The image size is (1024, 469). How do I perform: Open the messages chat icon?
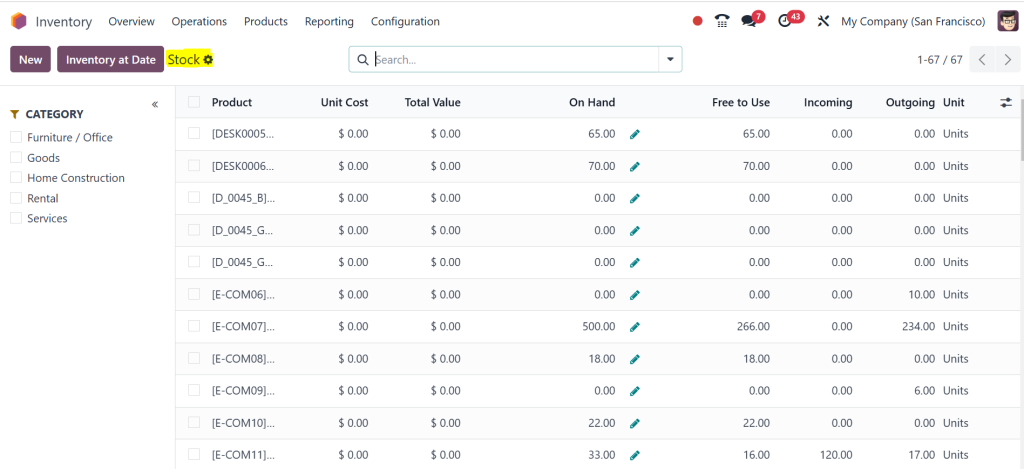point(749,21)
